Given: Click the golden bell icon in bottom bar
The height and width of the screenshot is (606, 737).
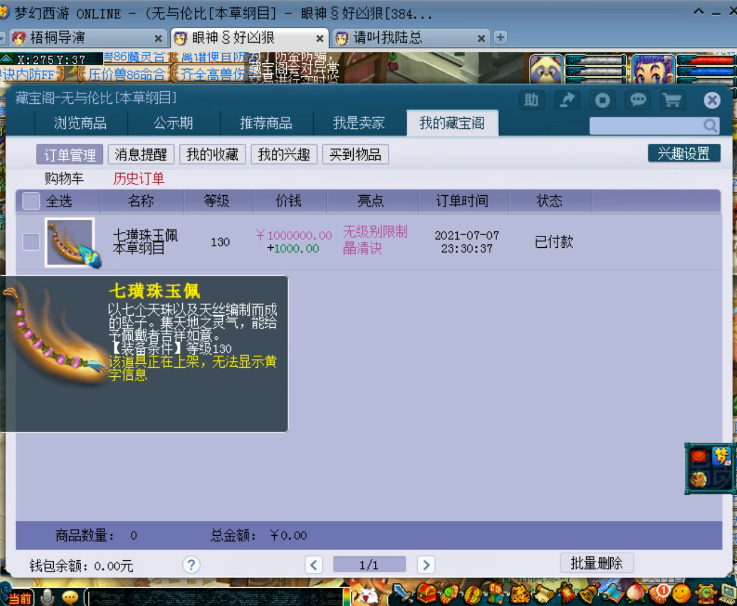Looking at the screenshot, I should click(x=589, y=594).
